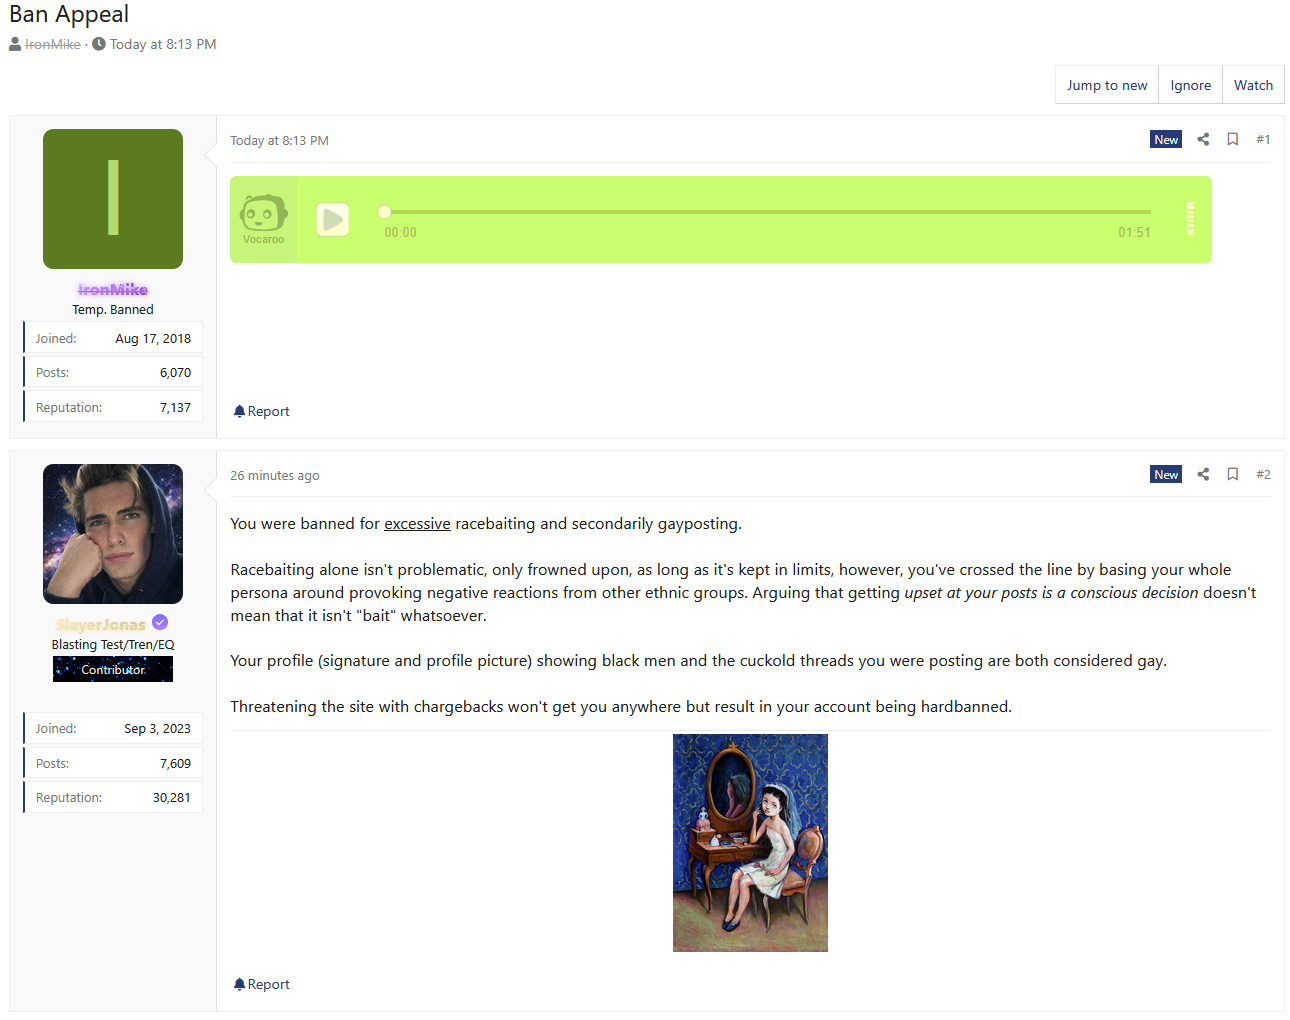The image size is (1290, 1020).
Task: Click the Temp. Banned user title
Action: point(113,310)
